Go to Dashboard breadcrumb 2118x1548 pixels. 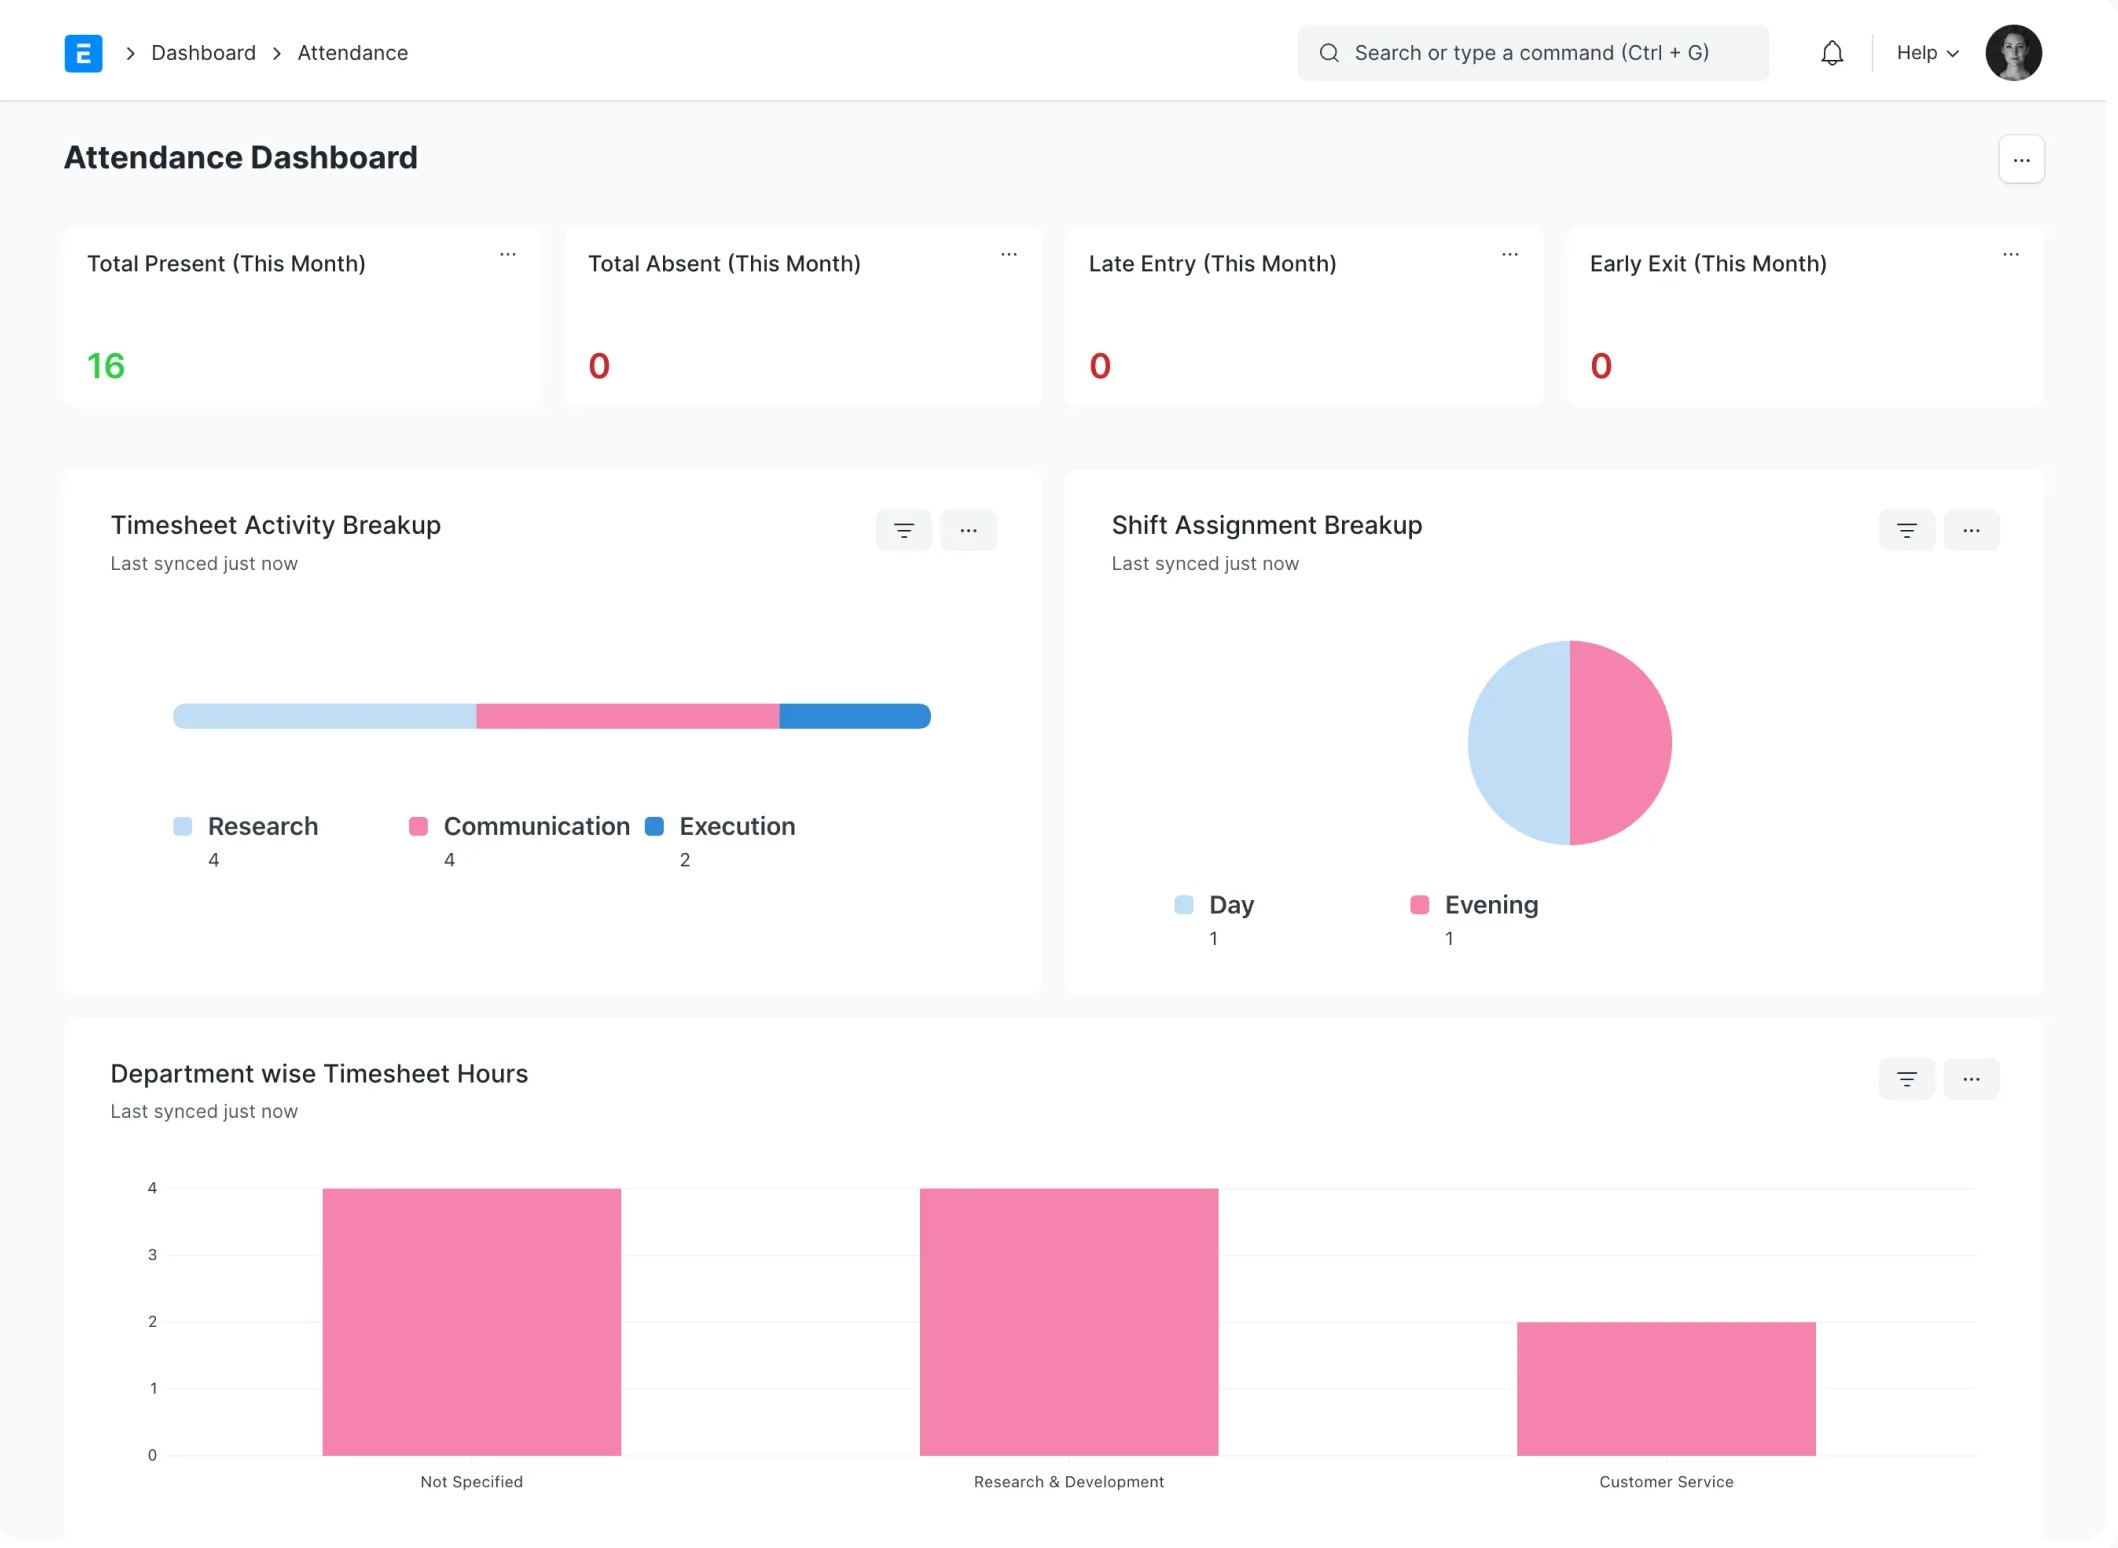pos(203,53)
